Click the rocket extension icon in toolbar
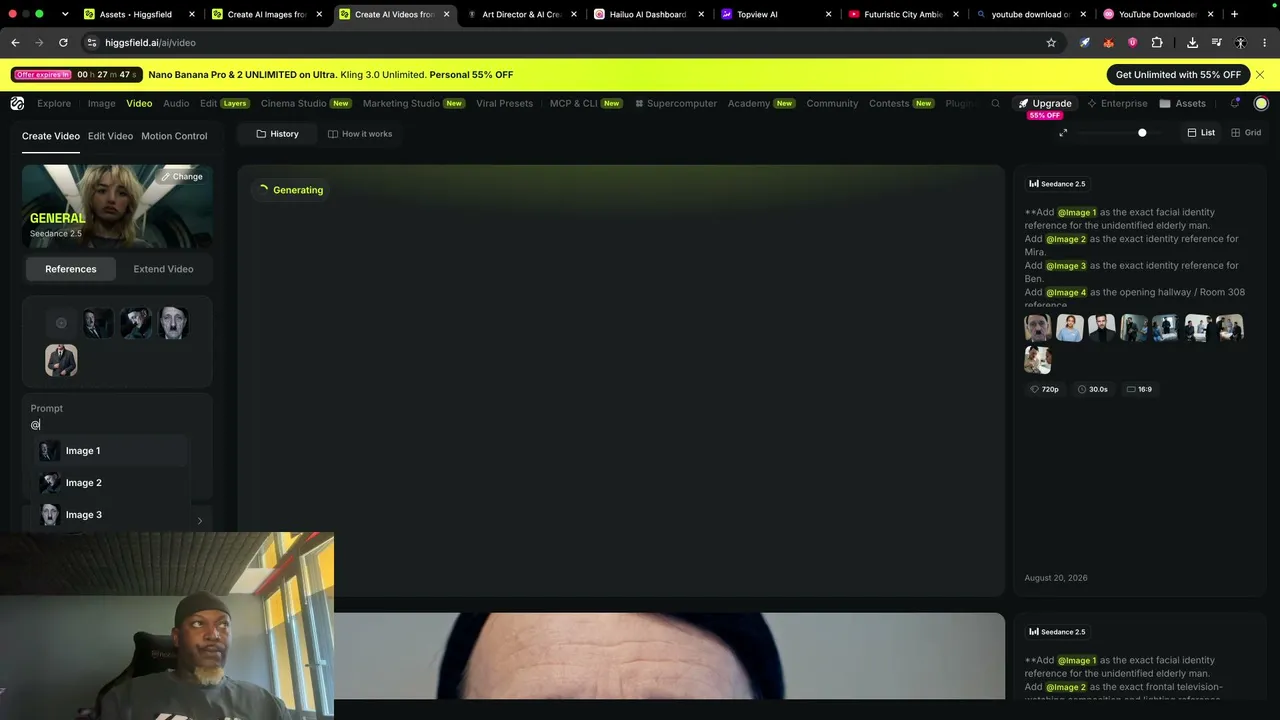The image size is (1280, 720). click(1084, 43)
